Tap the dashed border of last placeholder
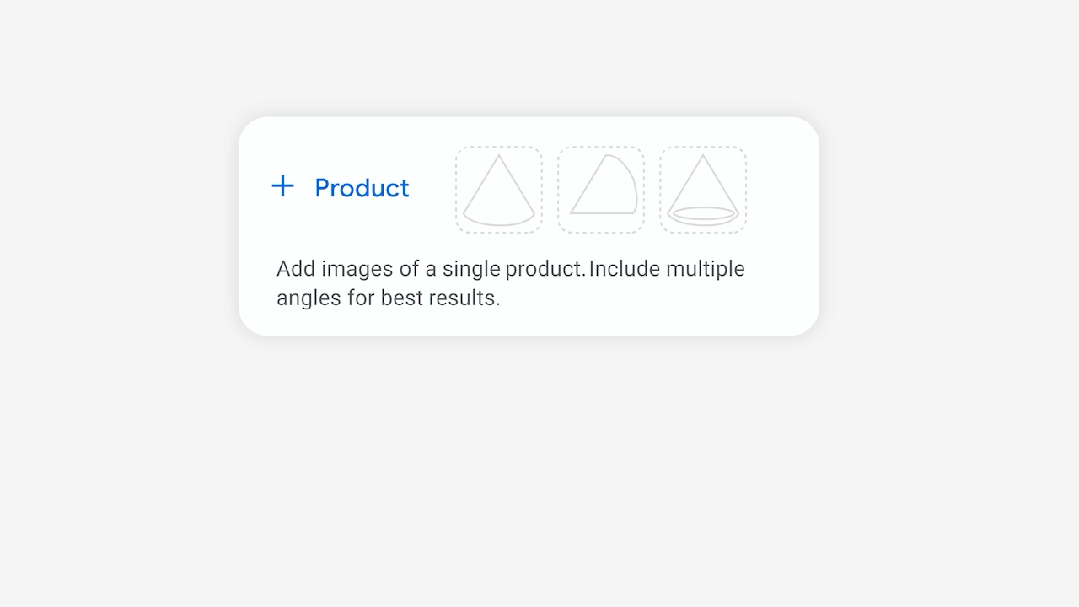Image resolution: width=1079 pixels, height=607 pixels. 703,148
